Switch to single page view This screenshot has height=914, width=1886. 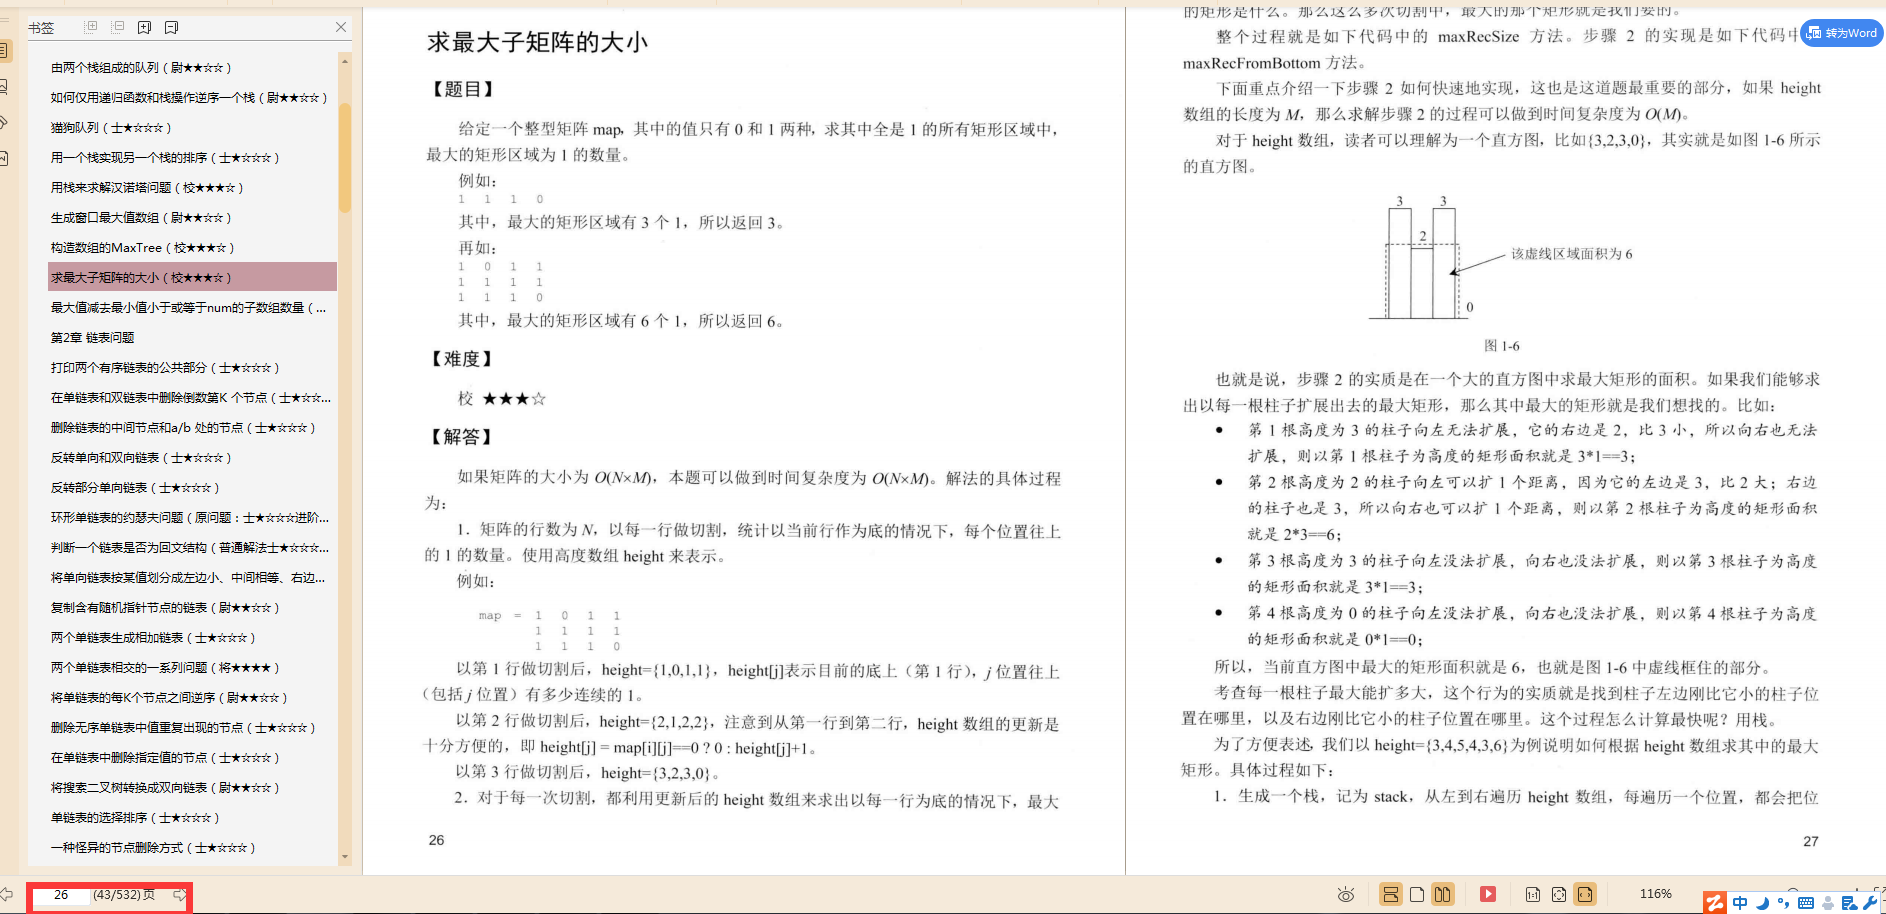point(1416,895)
